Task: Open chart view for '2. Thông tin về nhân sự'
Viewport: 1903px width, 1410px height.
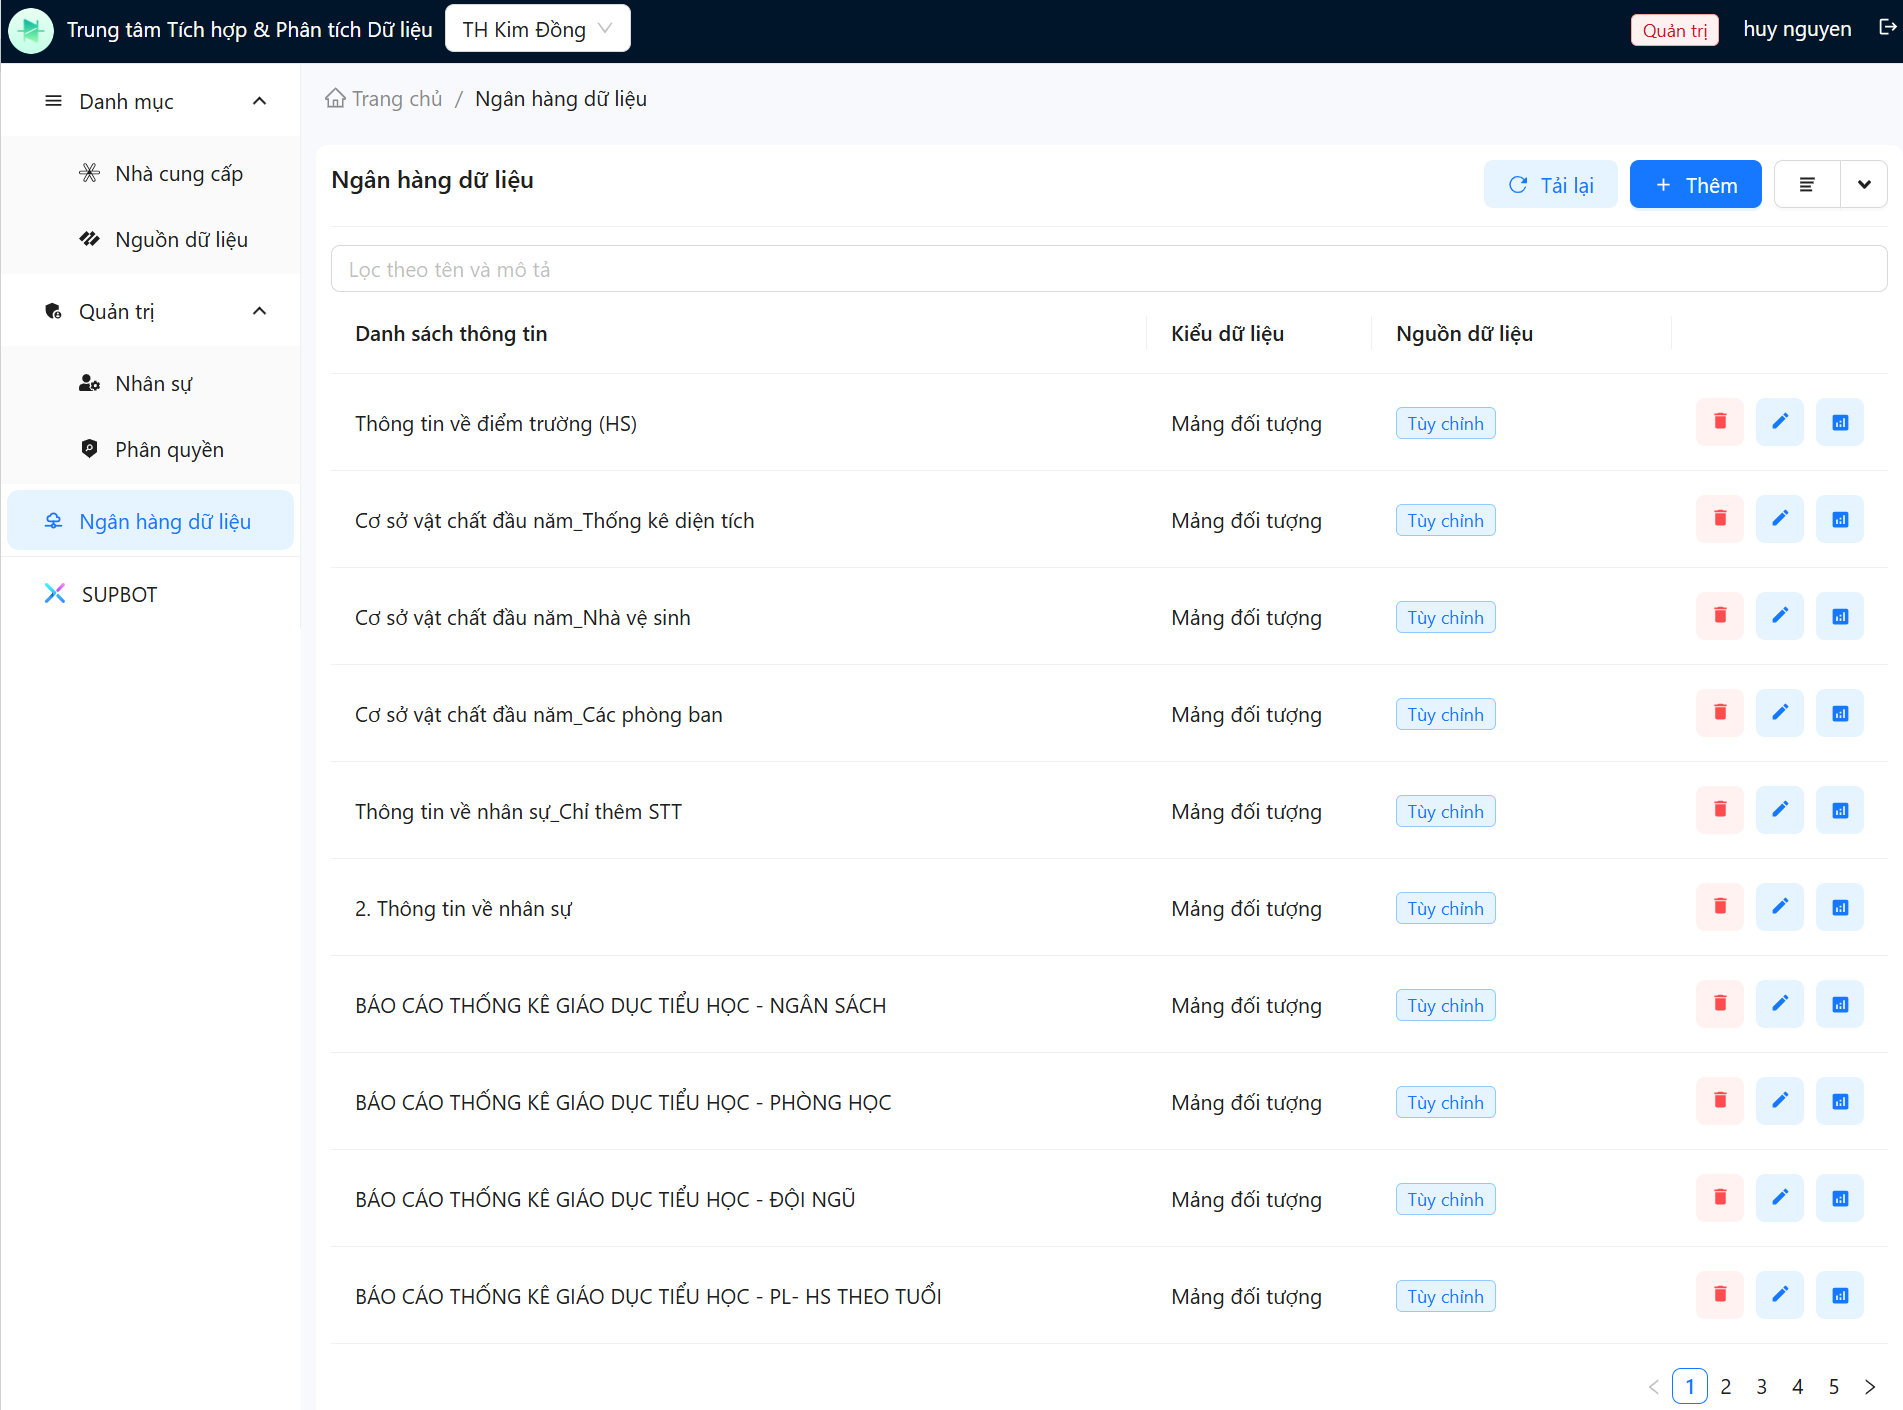Action: click(x=1839, y=907)
